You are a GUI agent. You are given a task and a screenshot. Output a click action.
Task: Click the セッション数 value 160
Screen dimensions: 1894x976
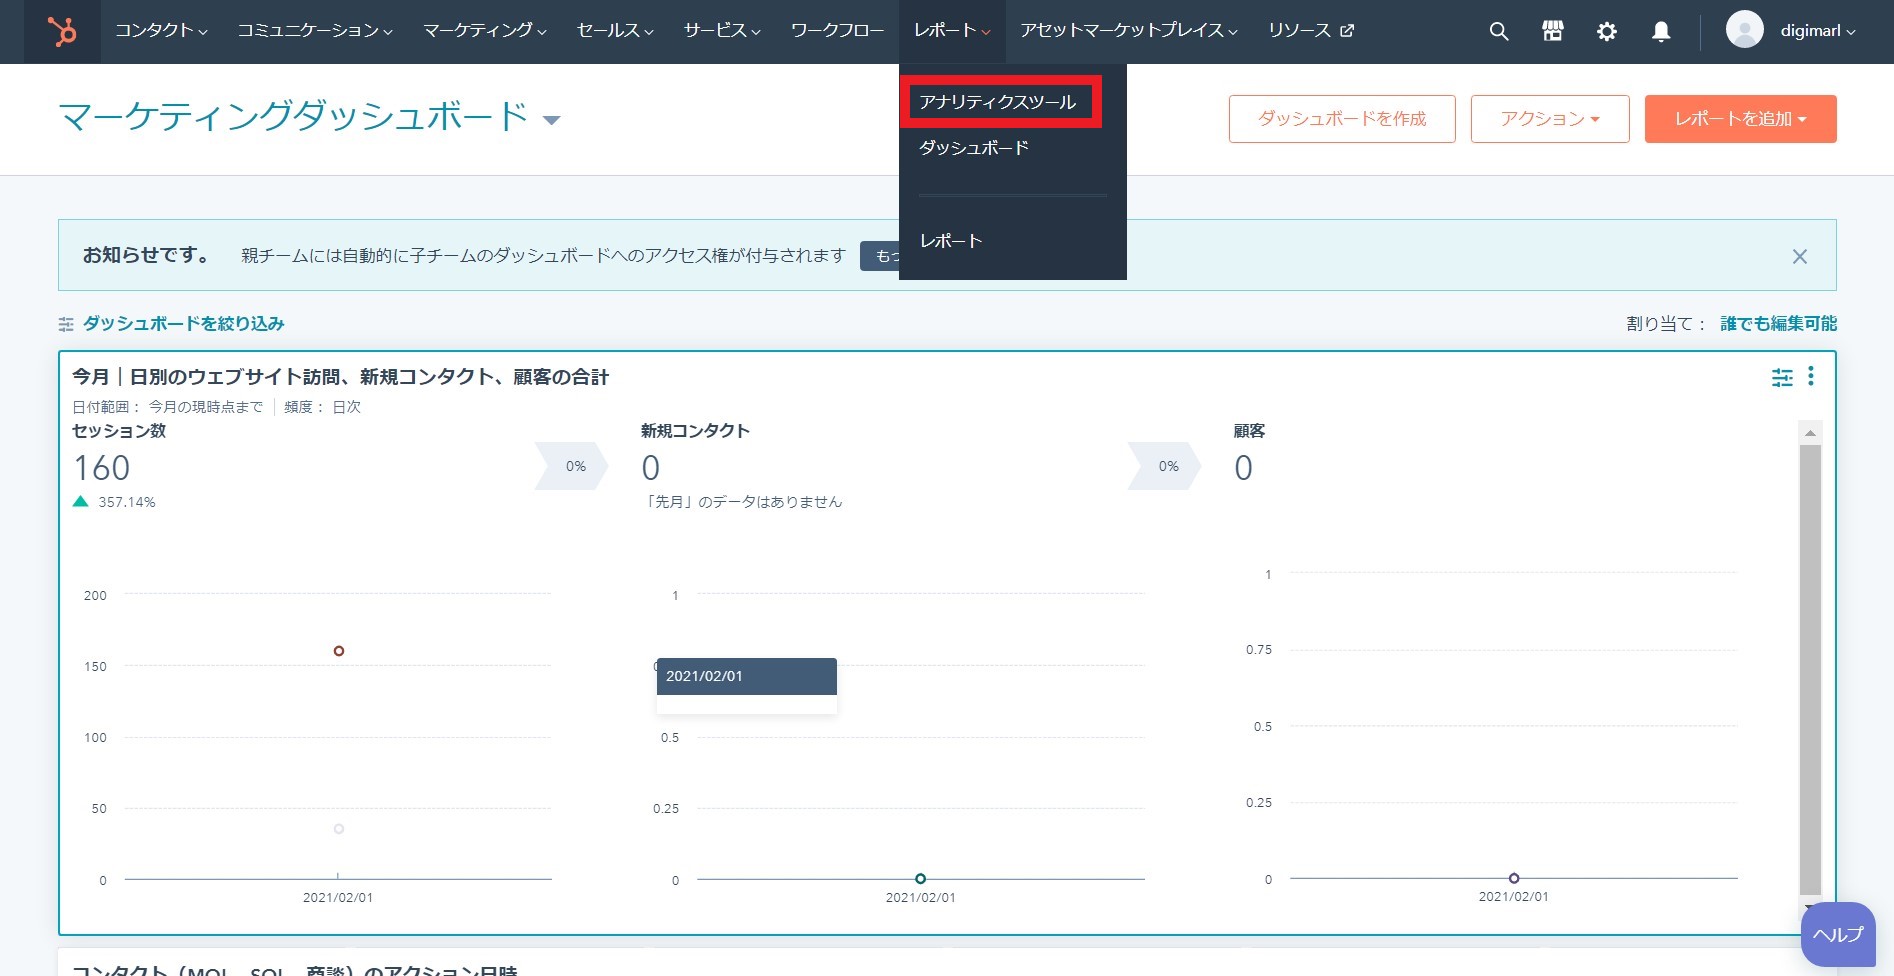click(102, 468)
